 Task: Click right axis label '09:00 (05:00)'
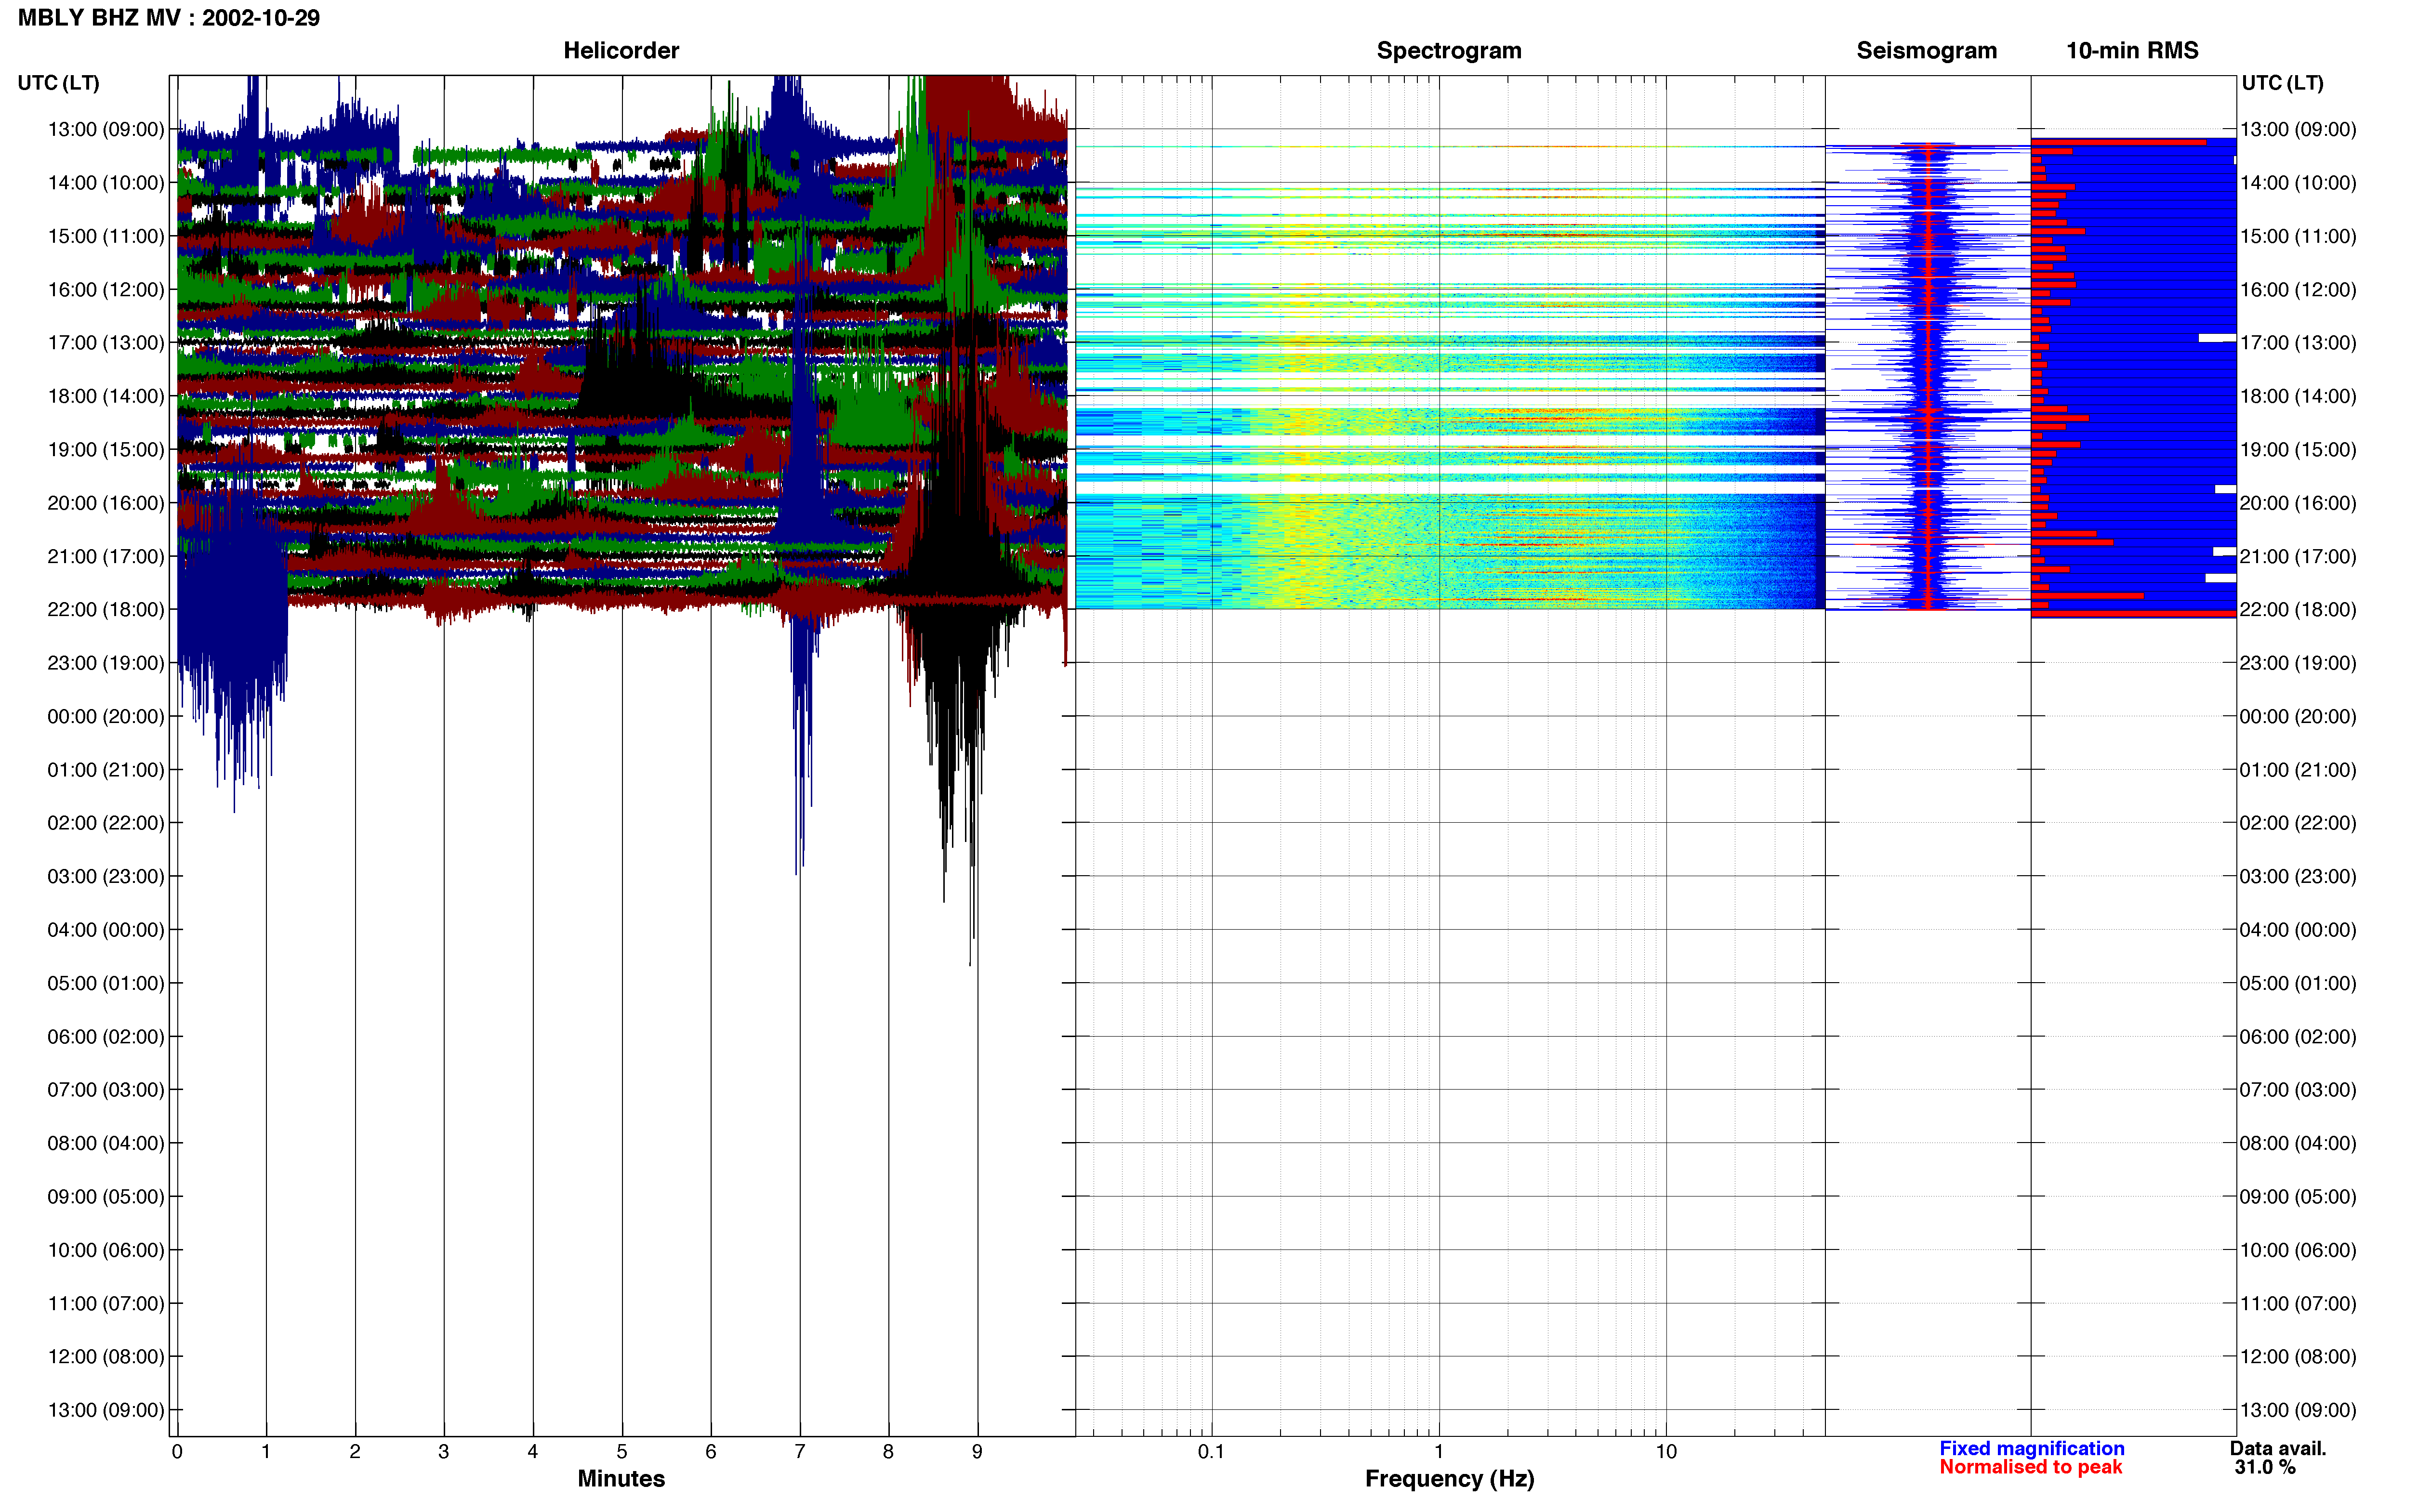coord(2298,1197)
